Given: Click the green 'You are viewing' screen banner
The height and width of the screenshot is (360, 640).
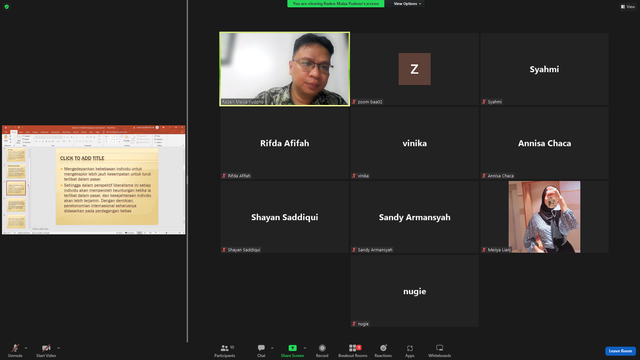Looking at the screenshot, I should pyautogui.click(x=336, y=4).
